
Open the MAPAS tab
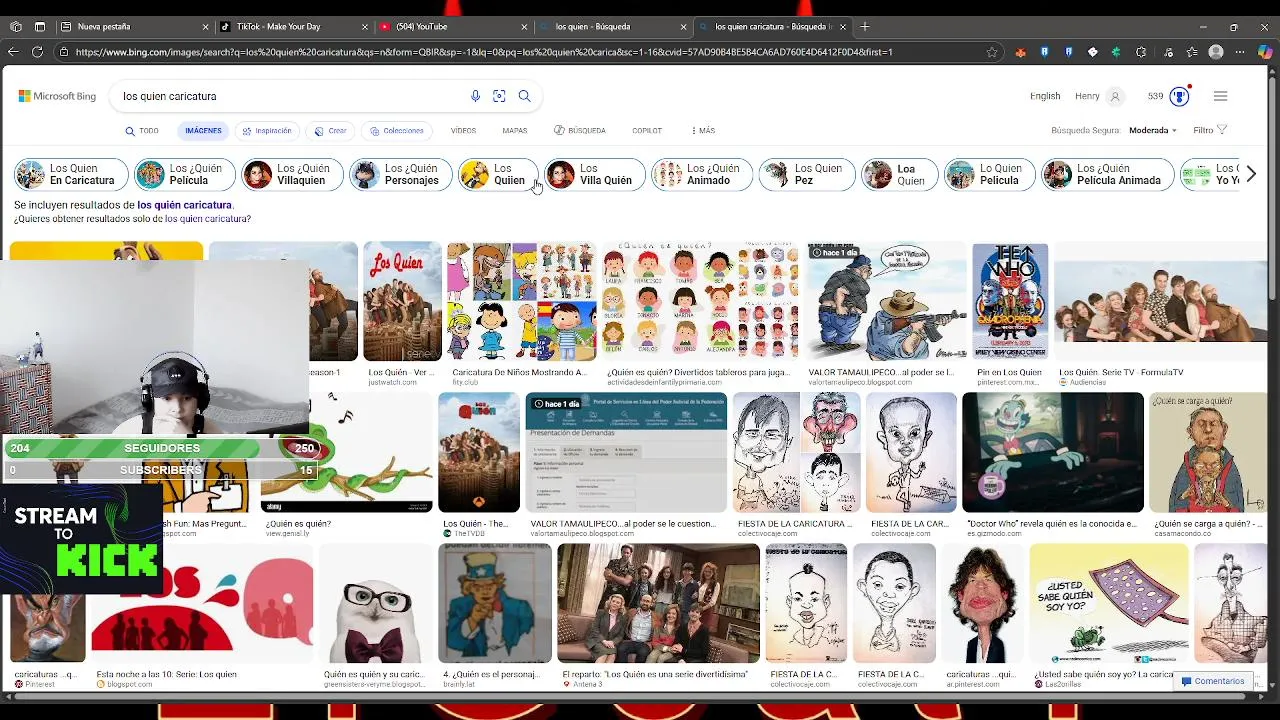pyautogui.click(x=515, y=131)
